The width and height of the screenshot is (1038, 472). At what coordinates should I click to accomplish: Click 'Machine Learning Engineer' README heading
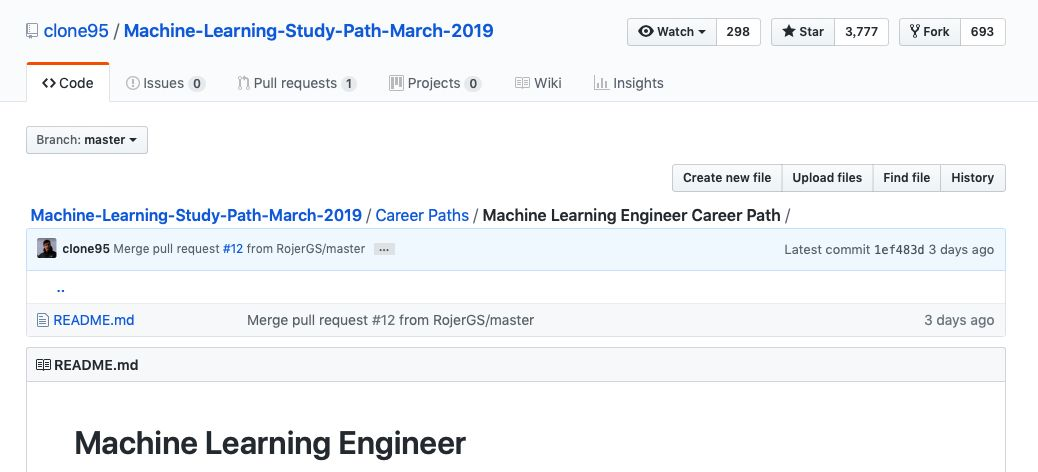coord(270,443)
